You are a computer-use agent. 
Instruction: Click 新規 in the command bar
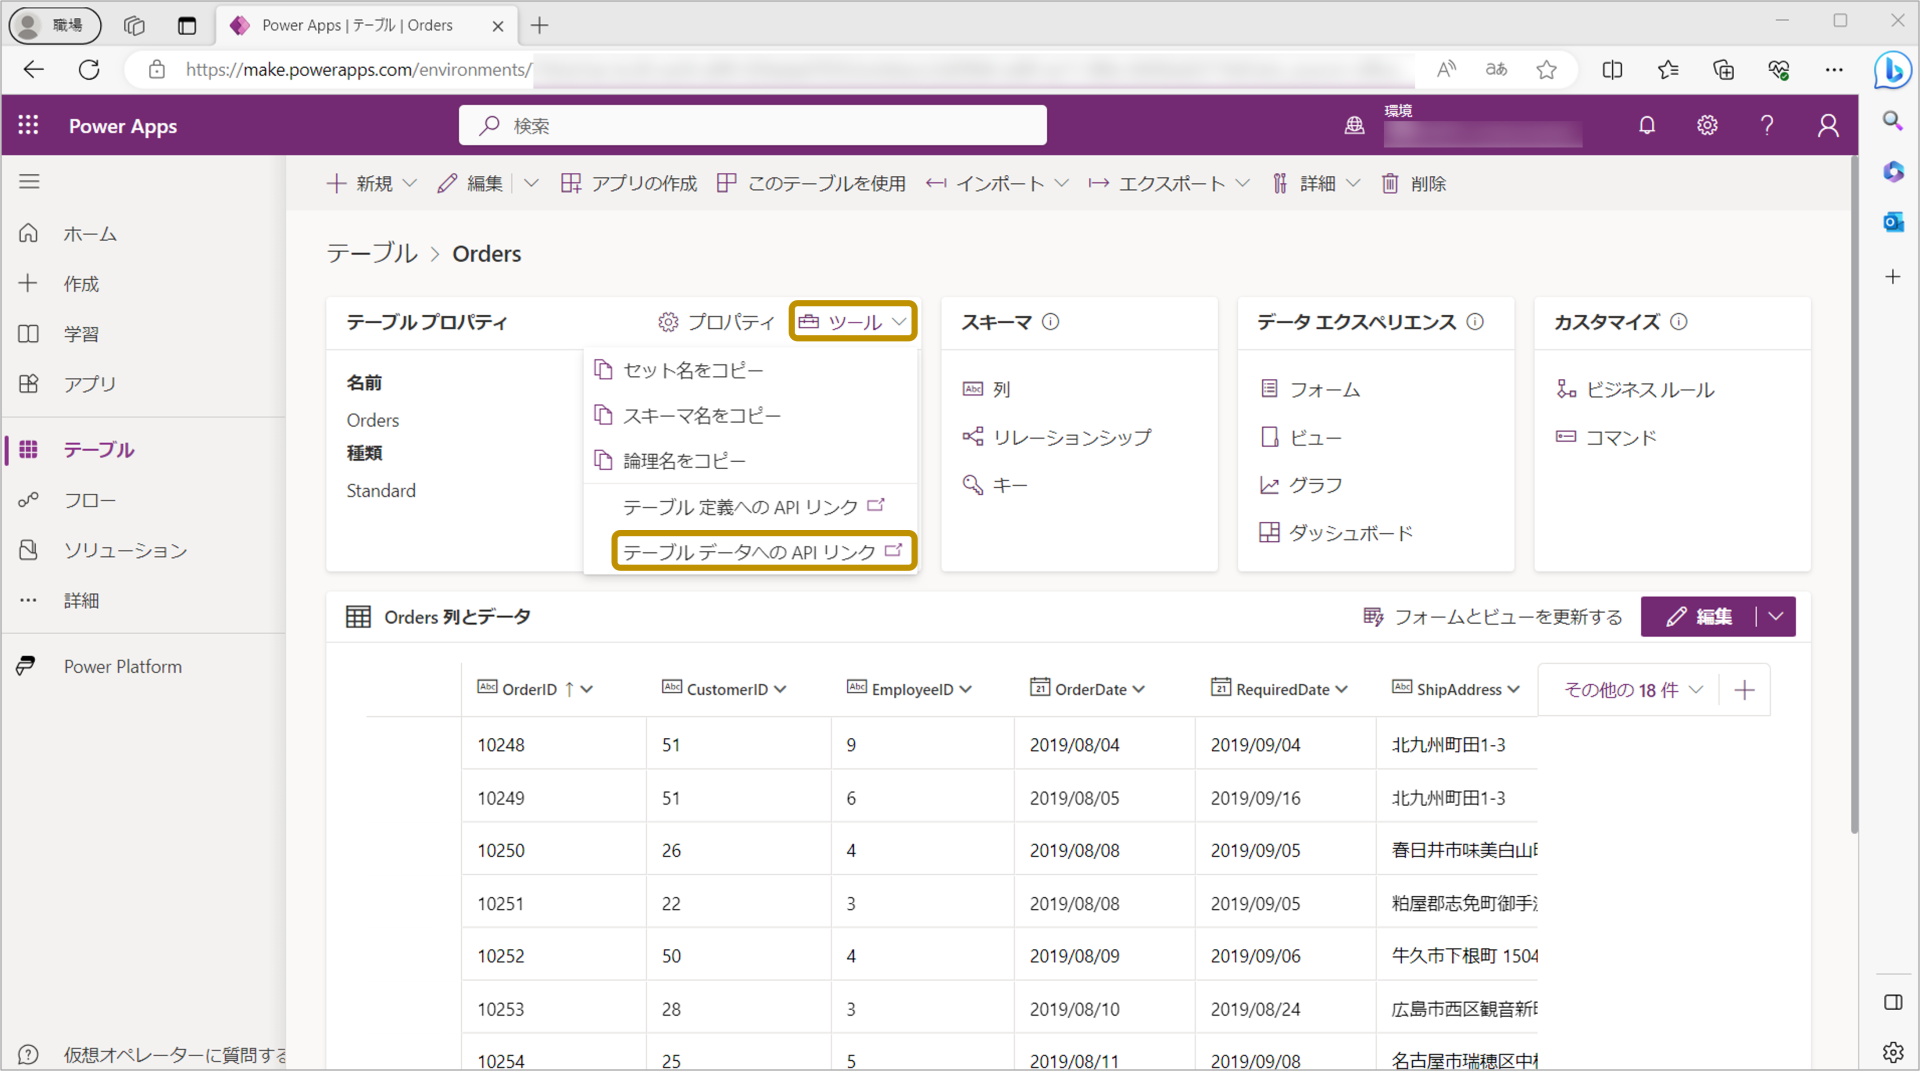(x=371, y=183)
